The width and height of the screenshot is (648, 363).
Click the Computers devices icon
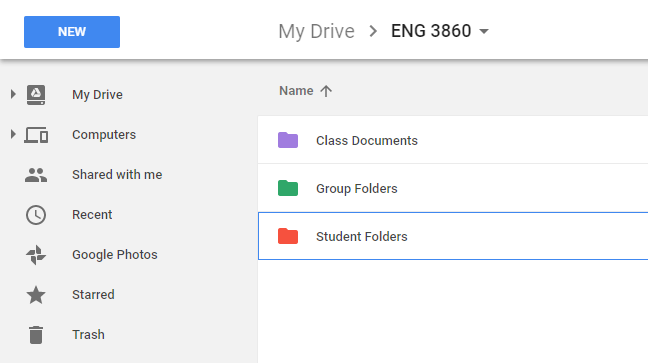tap(36, 135)
